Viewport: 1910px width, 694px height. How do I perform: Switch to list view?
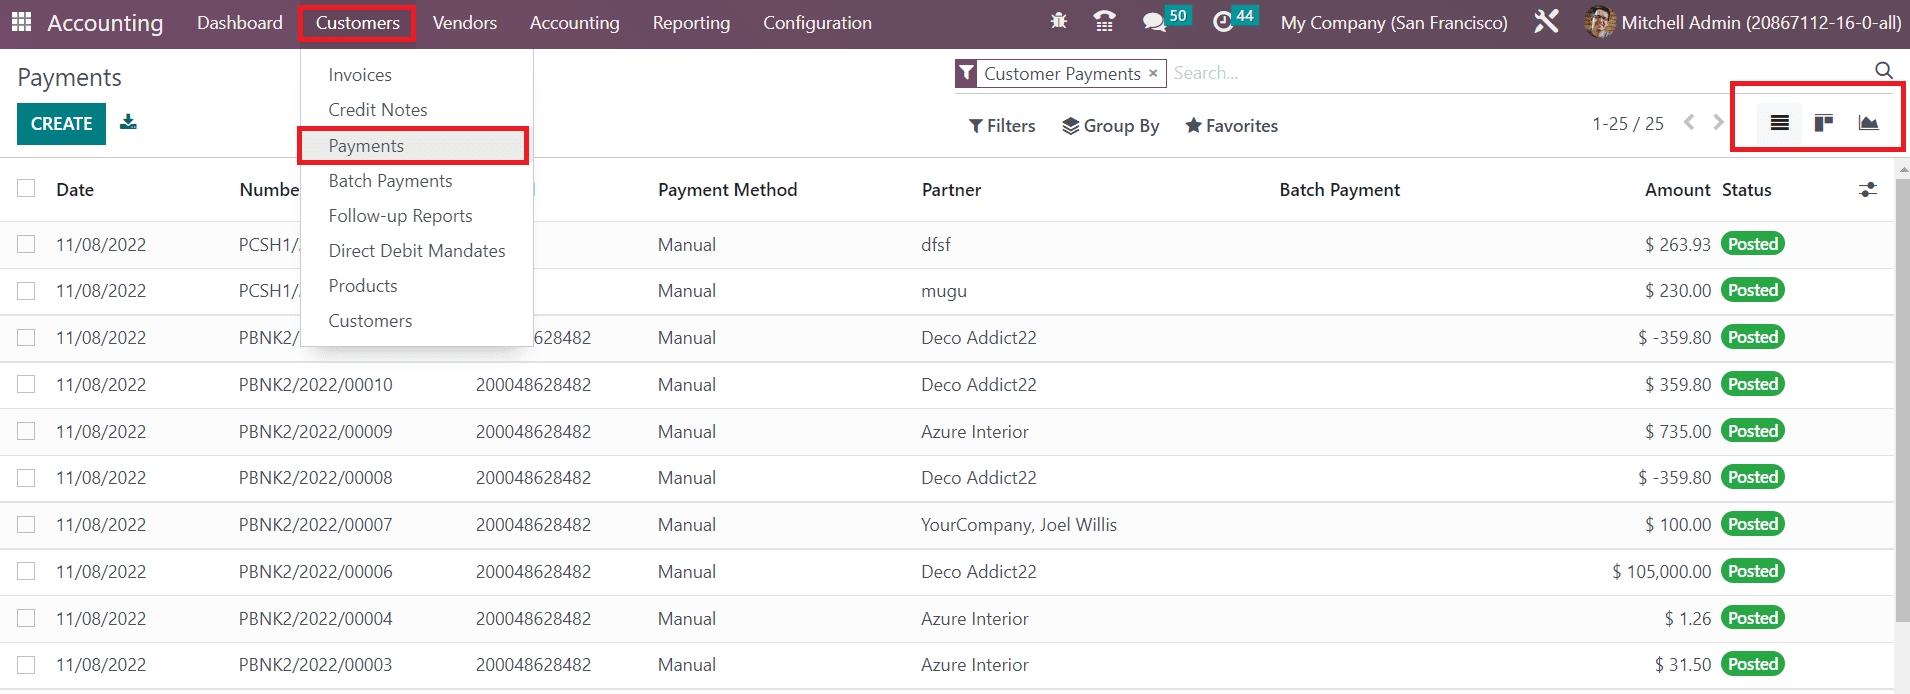coord(1779,123)
